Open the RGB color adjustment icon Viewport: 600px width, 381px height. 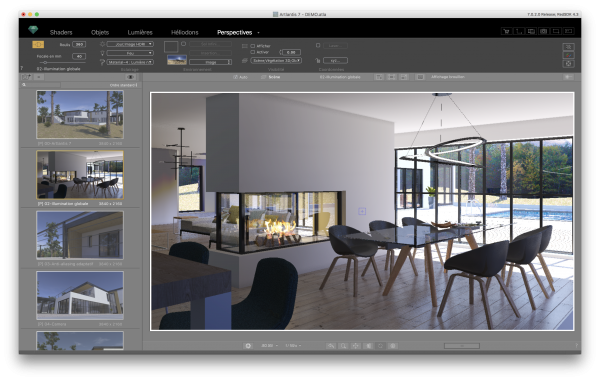pyautogui.click(x=568, y=55)
